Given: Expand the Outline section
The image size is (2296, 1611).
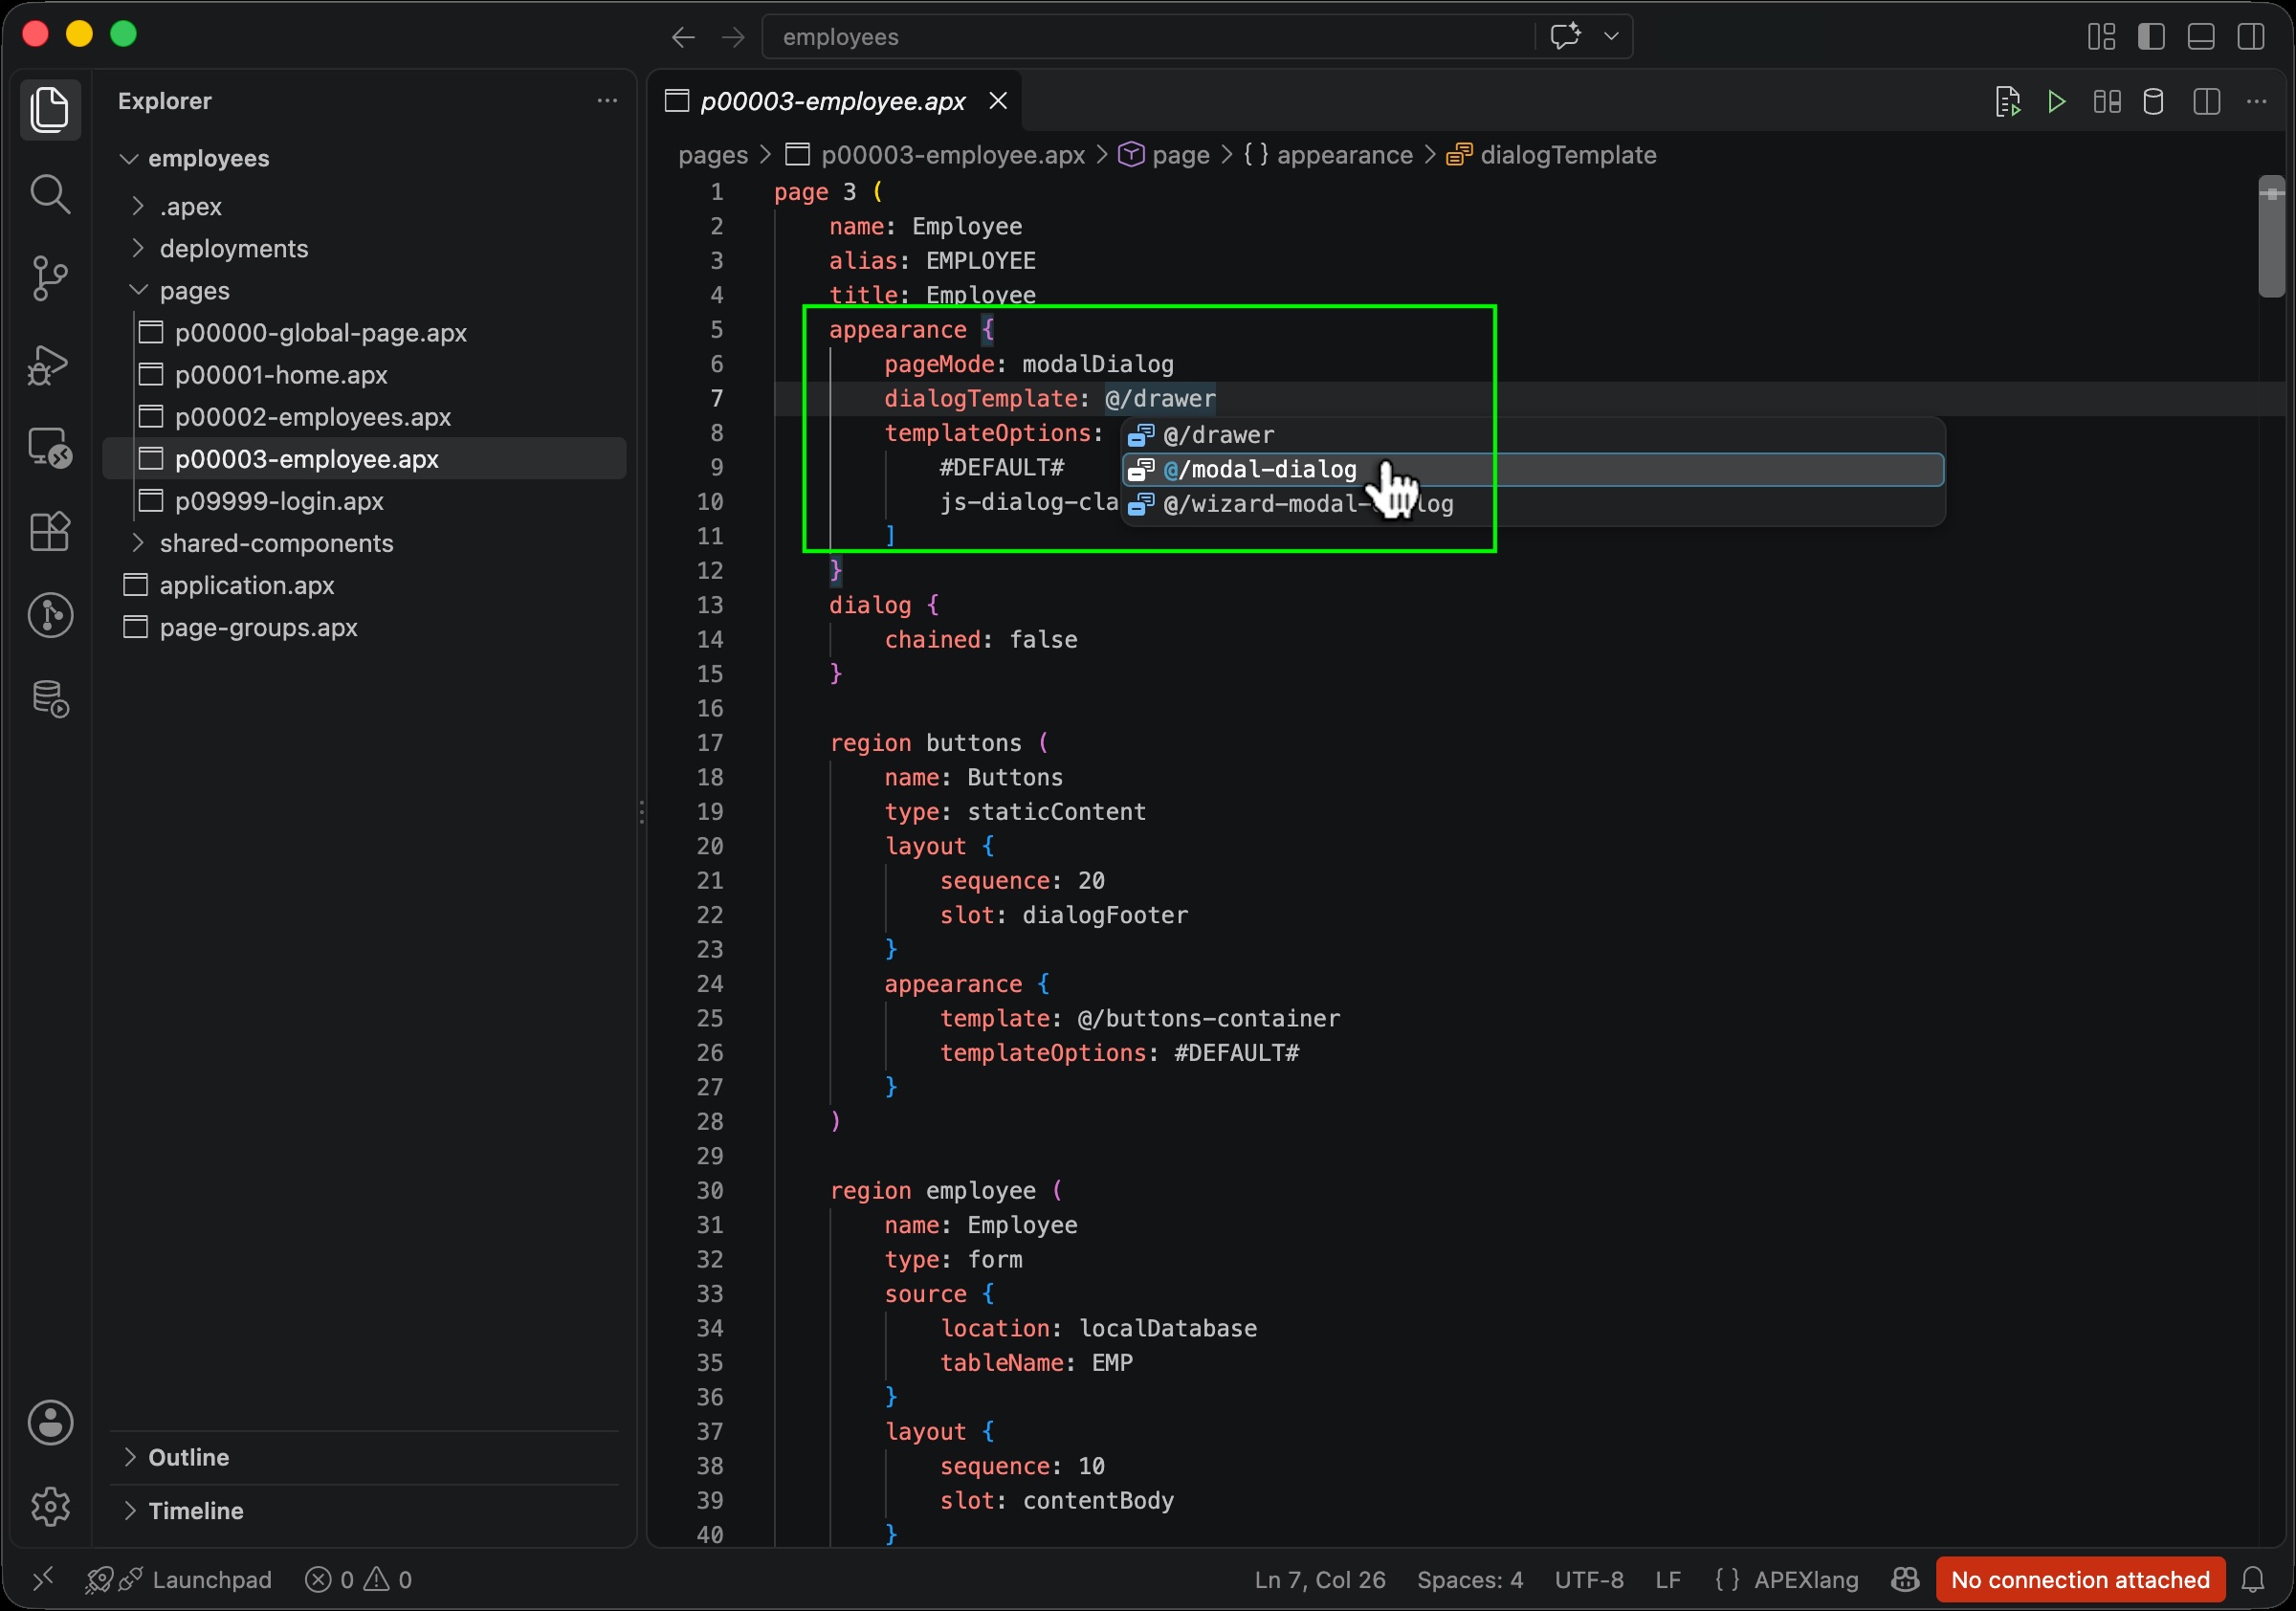Looking at the screenshot, I should coord(366,1457).
